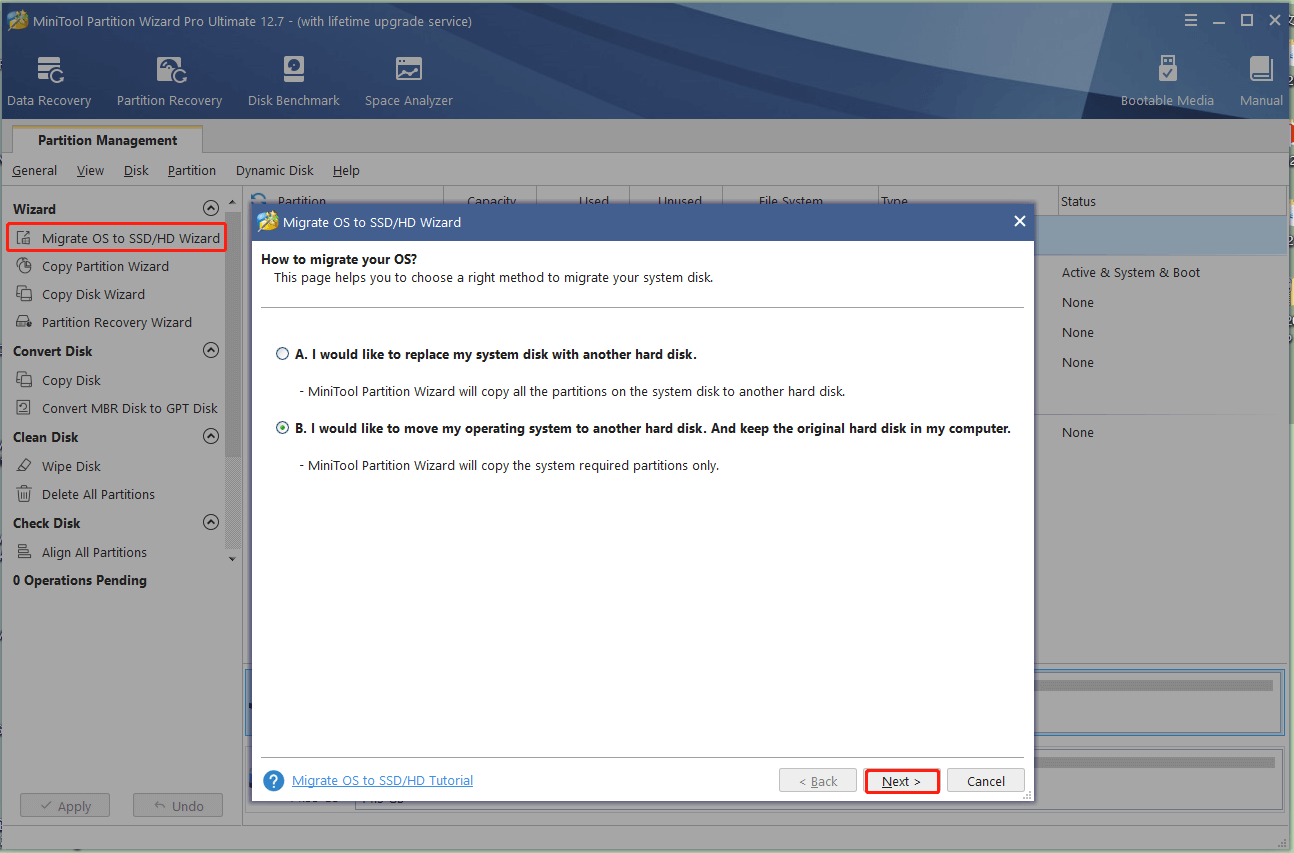Select option A: replace my system disk

282,354
